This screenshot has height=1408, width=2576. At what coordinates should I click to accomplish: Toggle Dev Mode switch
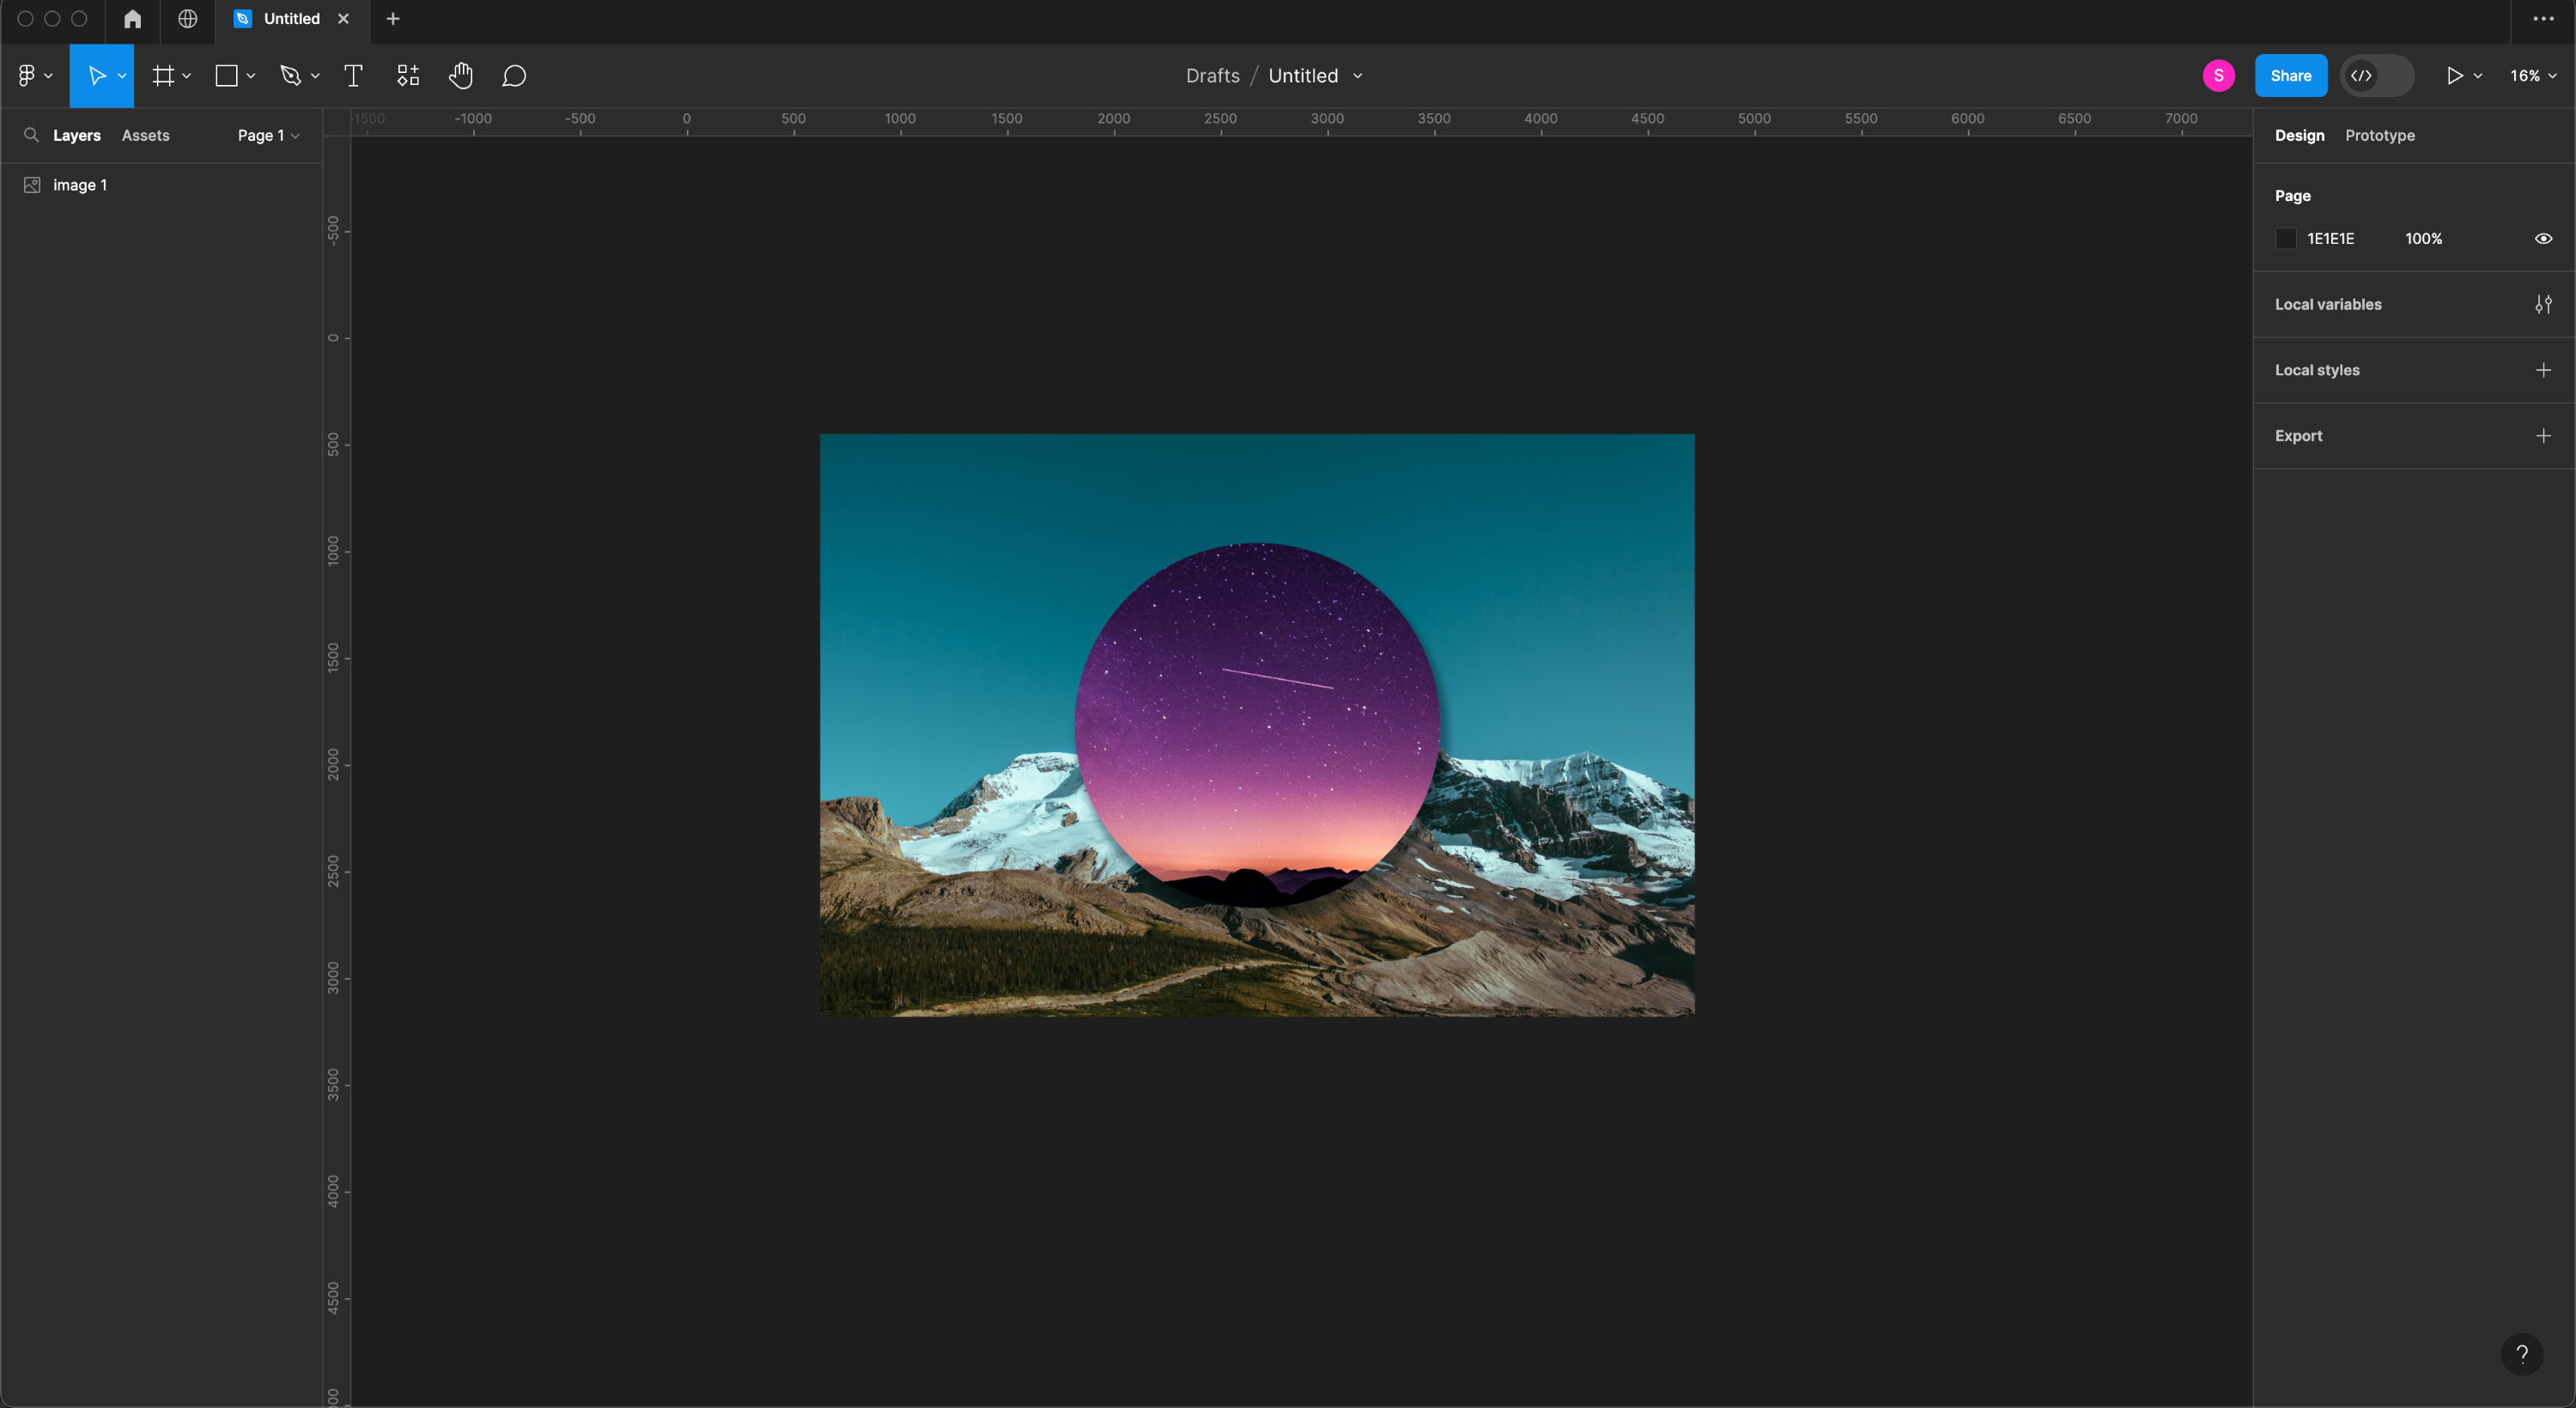point(2376,76)
